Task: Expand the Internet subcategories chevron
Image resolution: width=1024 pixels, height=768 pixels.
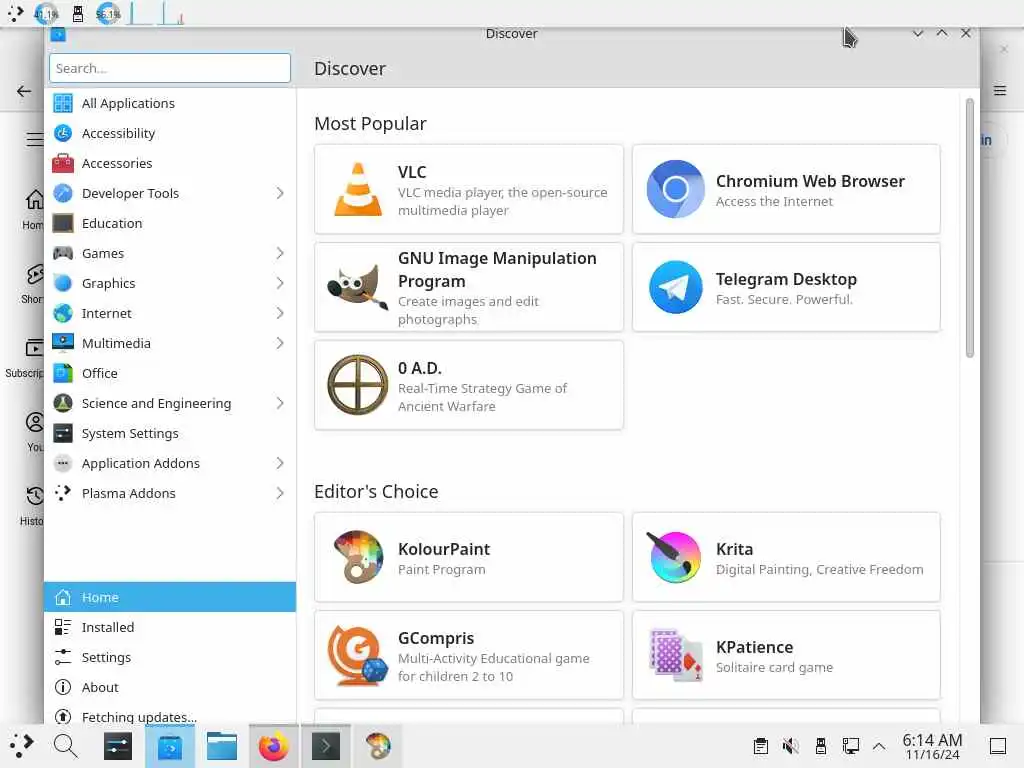Action: [x=280, y=313]
